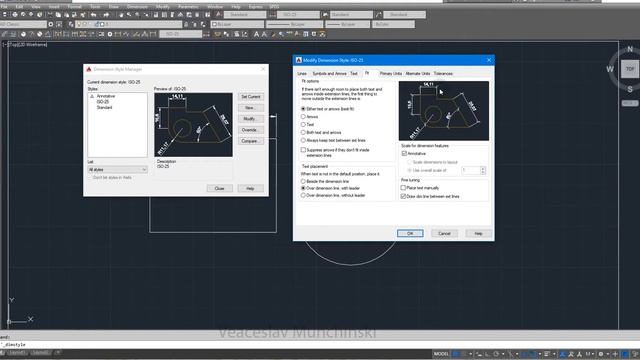The image size is (640, 360).
Task: Click Set Current in Dimension Style Manager
Action: point(251,97)
